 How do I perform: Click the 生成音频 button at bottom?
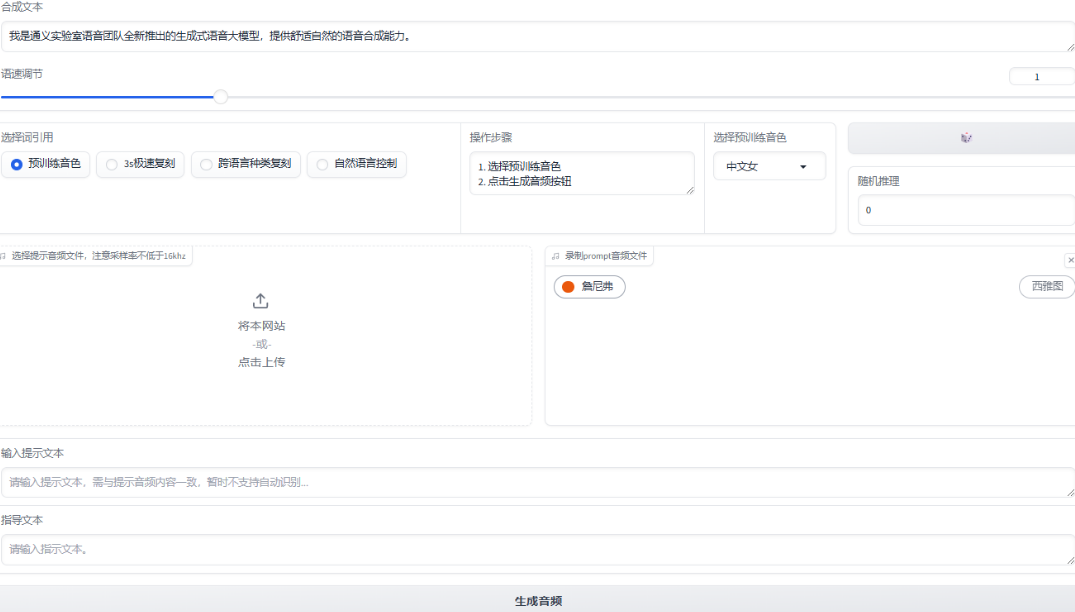[535, 601]
